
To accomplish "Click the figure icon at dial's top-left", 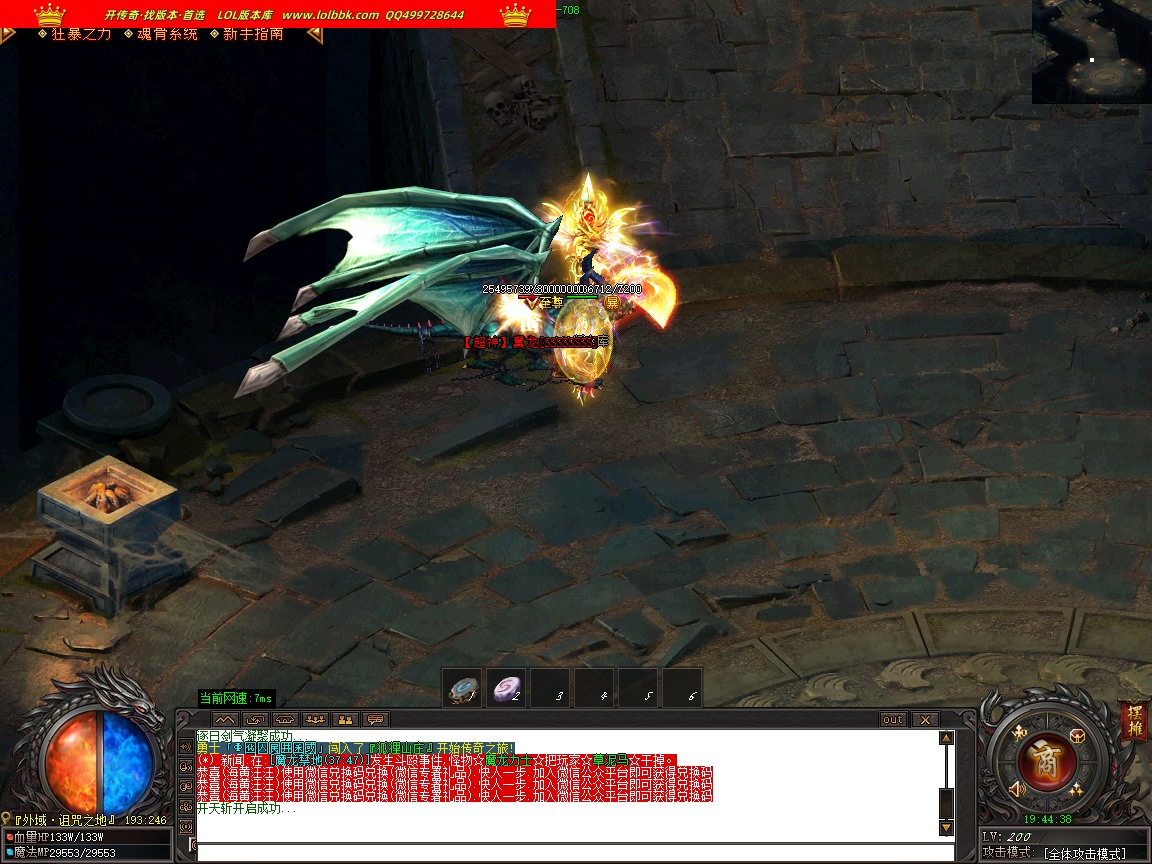I will pos(1018,734).
